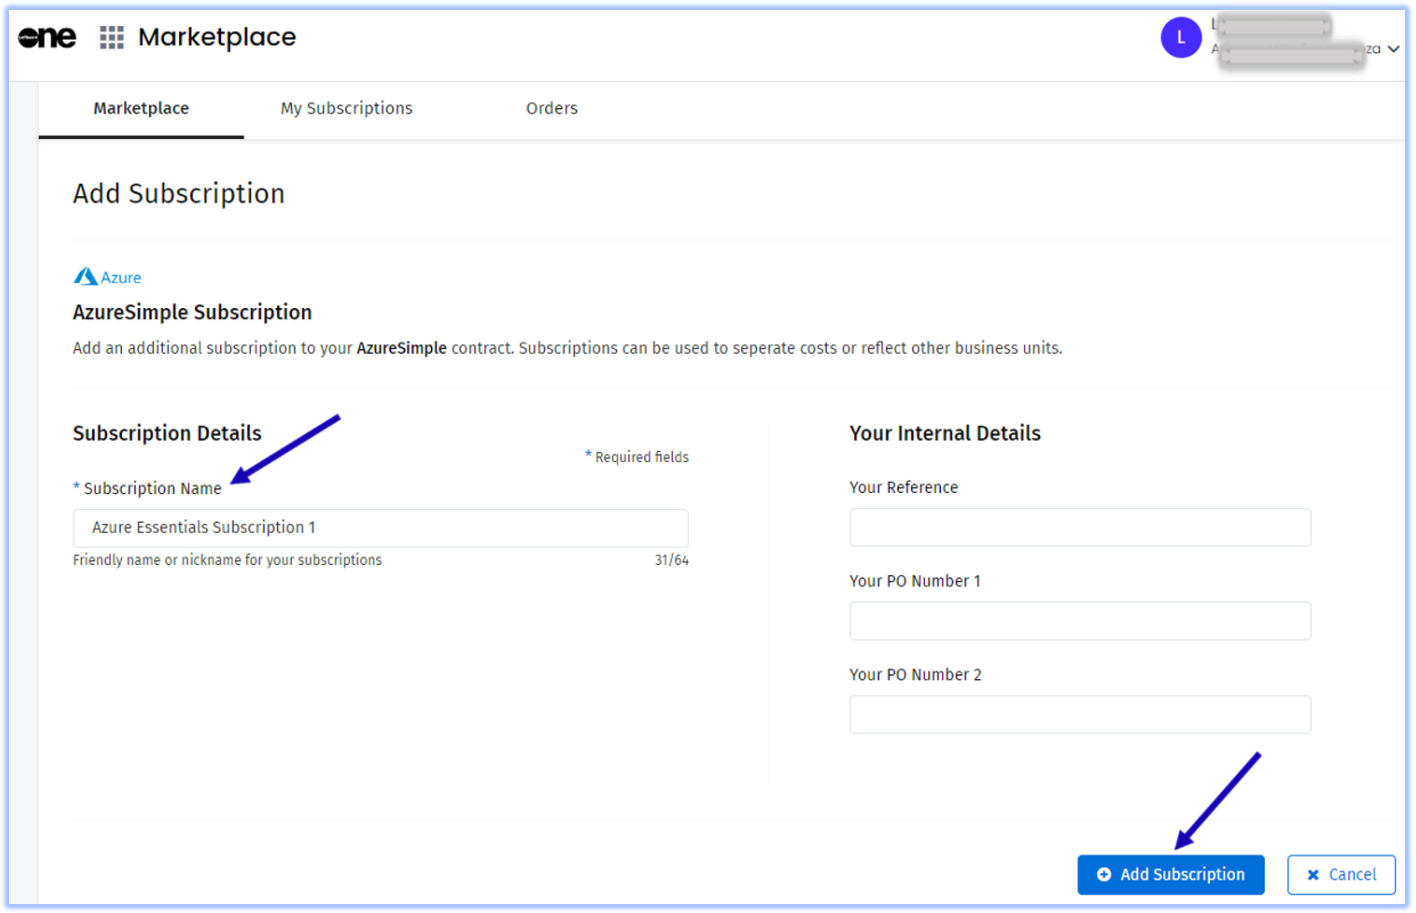Click the plus icon on Add Subscription
1416x913 pixels.
point(1104,875)
